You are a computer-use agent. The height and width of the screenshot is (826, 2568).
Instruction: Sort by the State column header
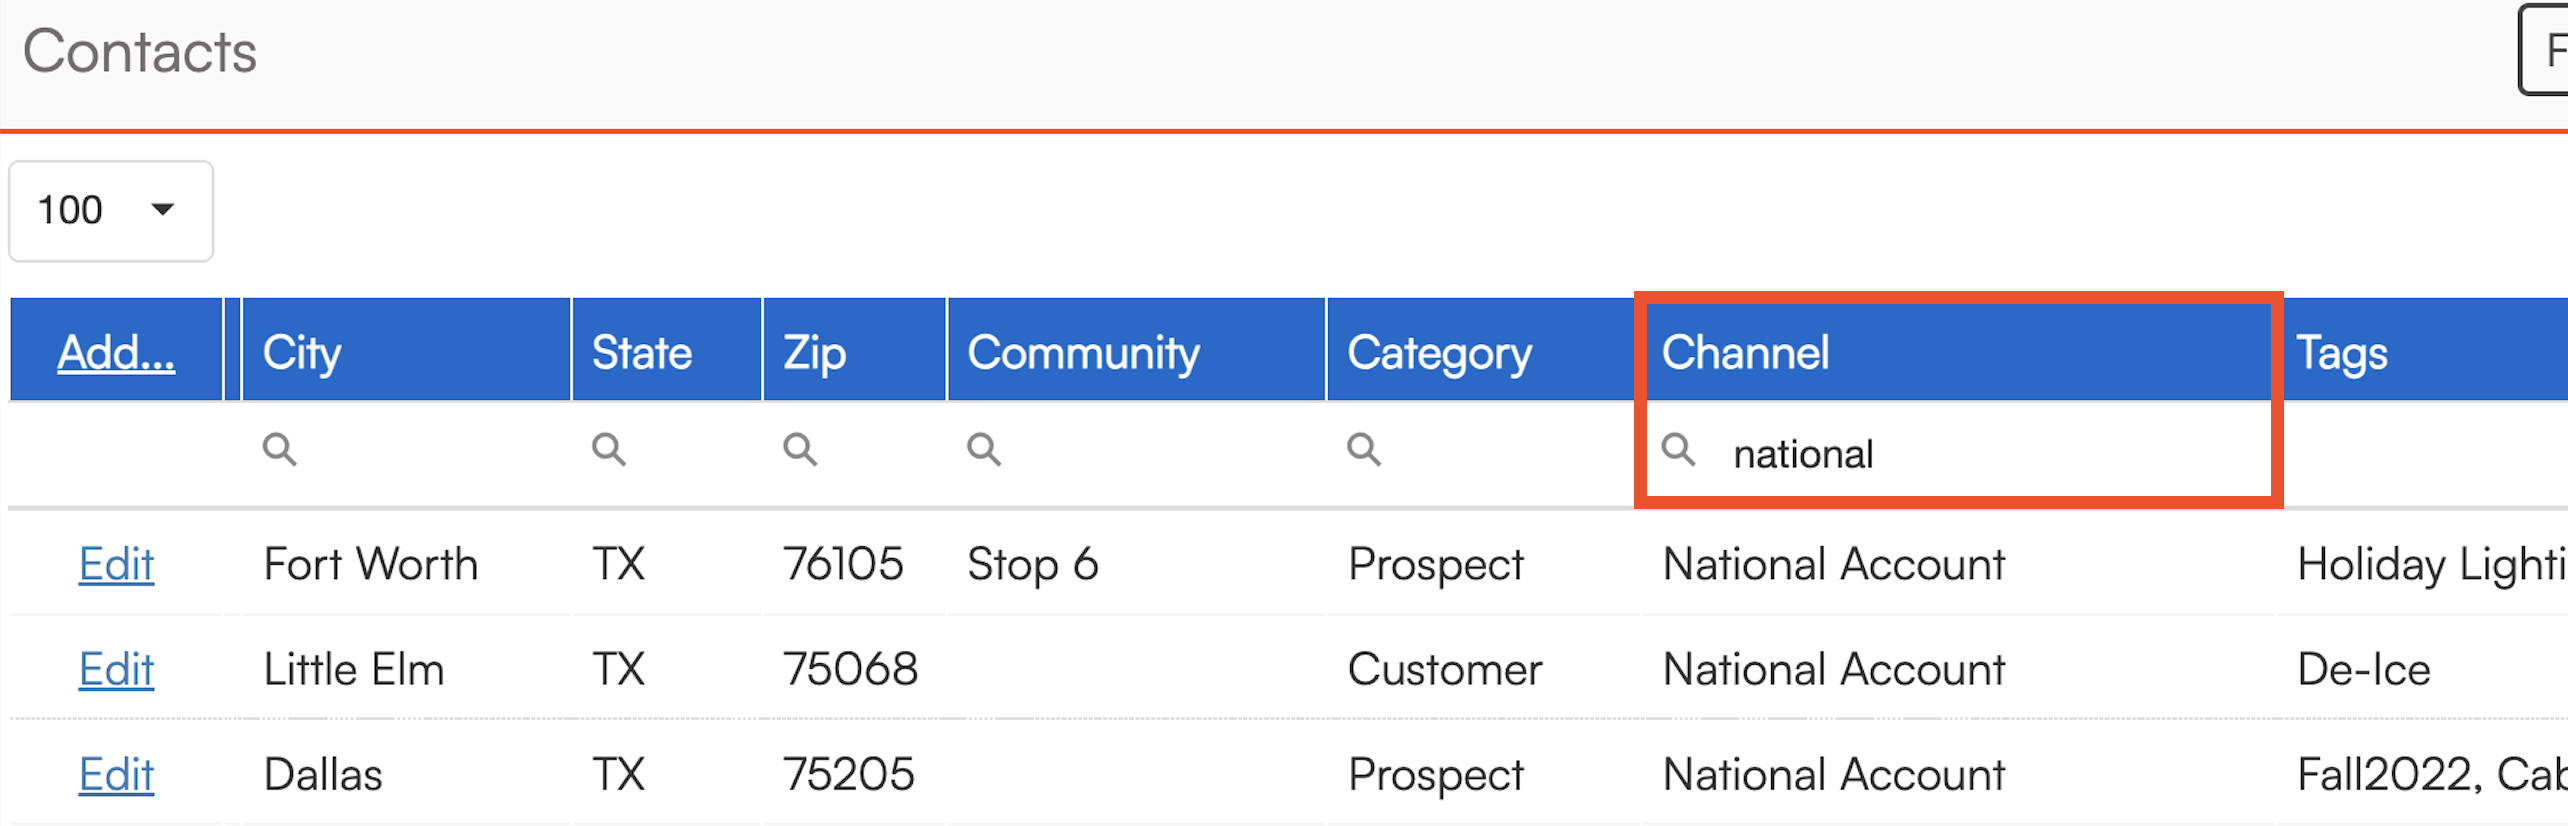click(x=642, y=352)
